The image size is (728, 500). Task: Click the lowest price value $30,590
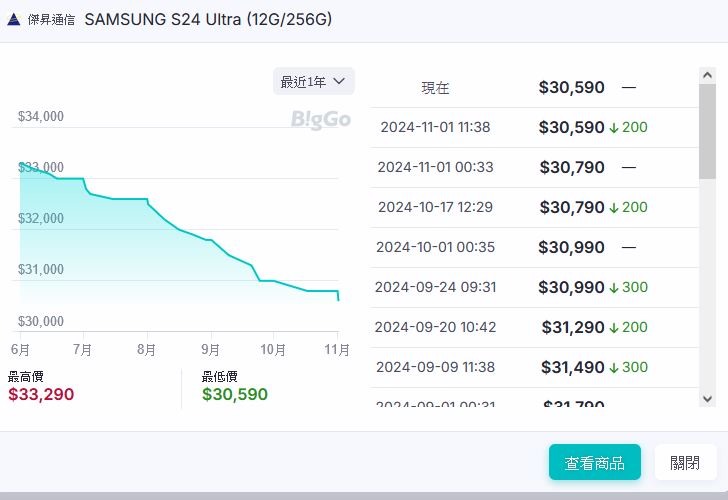coord(235,394)
